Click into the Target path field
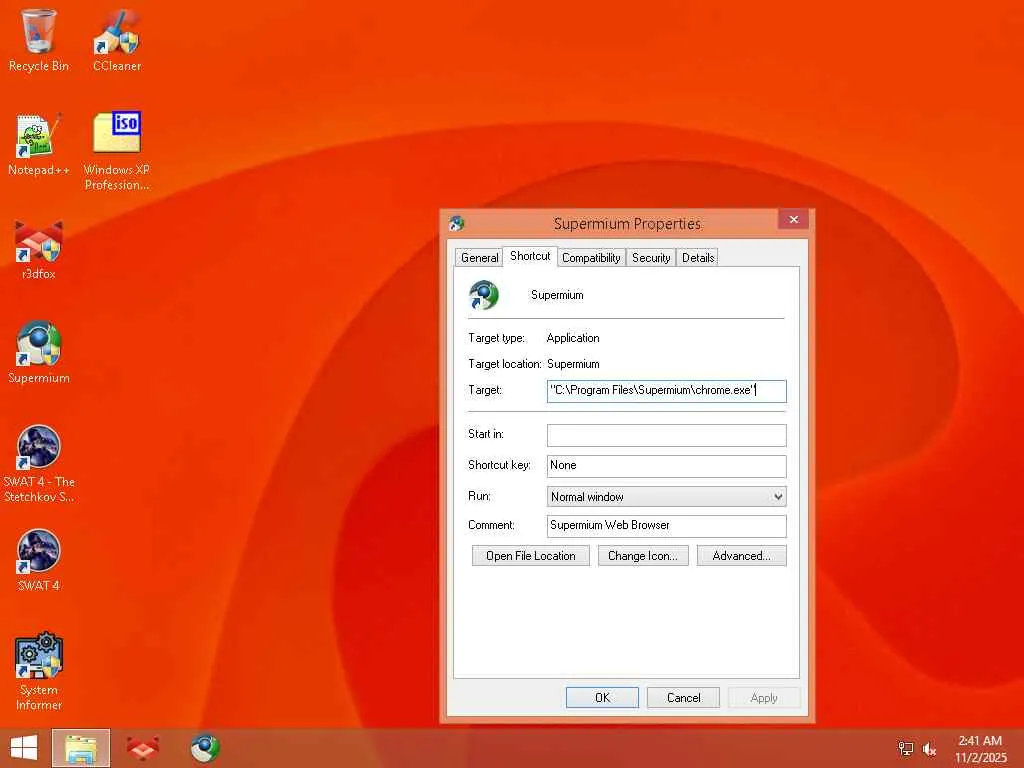Screen dimensions: 1024x768 pyautogui.click(x=667, y=391)
